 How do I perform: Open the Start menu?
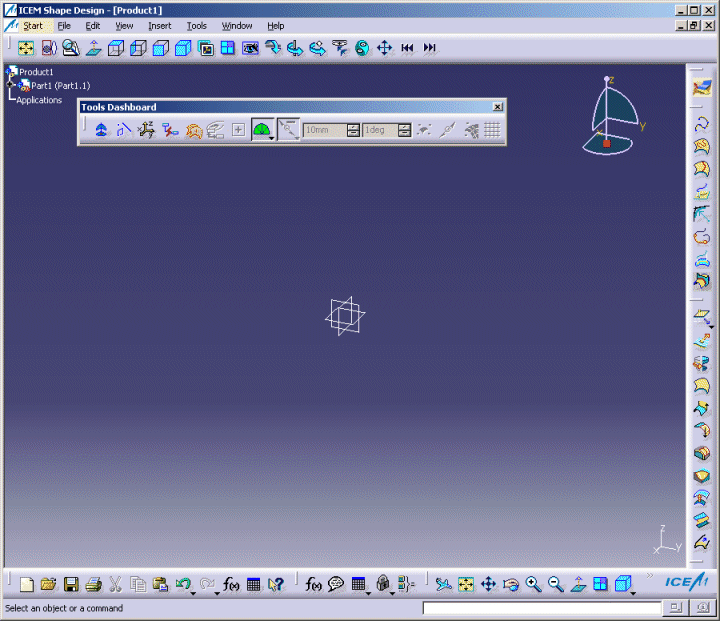[33, 26]
